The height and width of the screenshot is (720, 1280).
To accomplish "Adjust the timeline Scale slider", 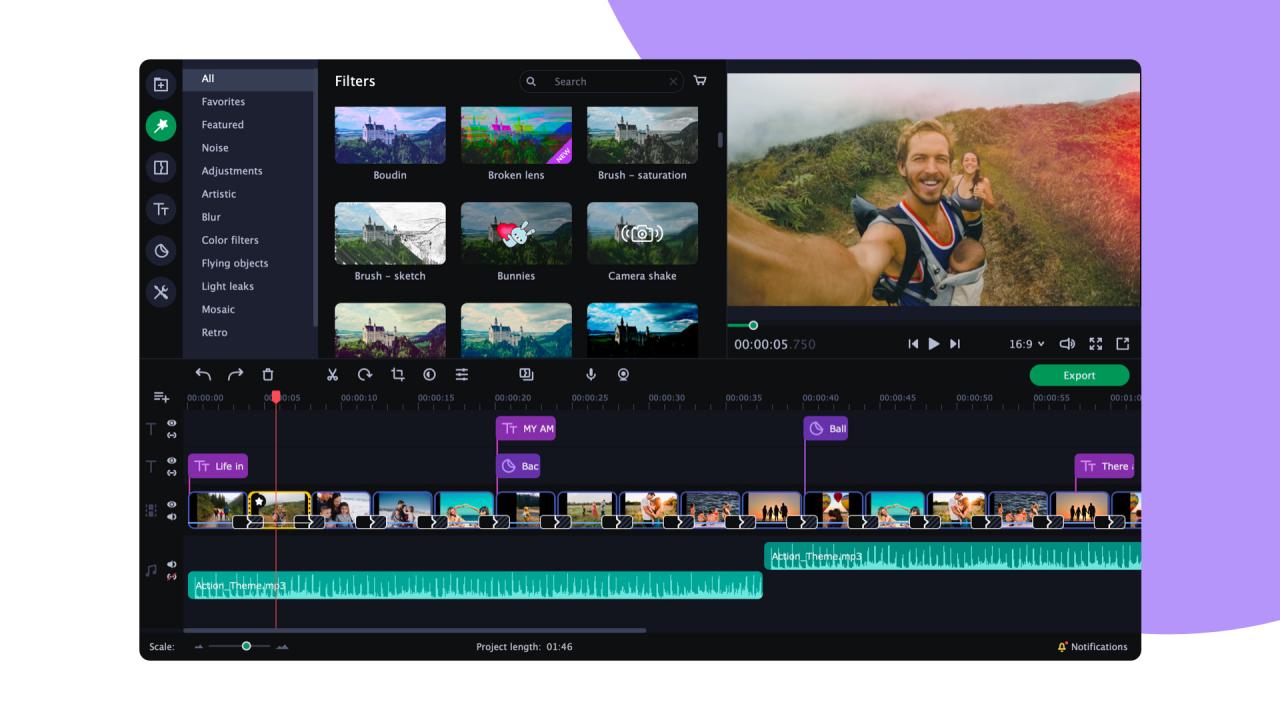I will coord(246,647).
